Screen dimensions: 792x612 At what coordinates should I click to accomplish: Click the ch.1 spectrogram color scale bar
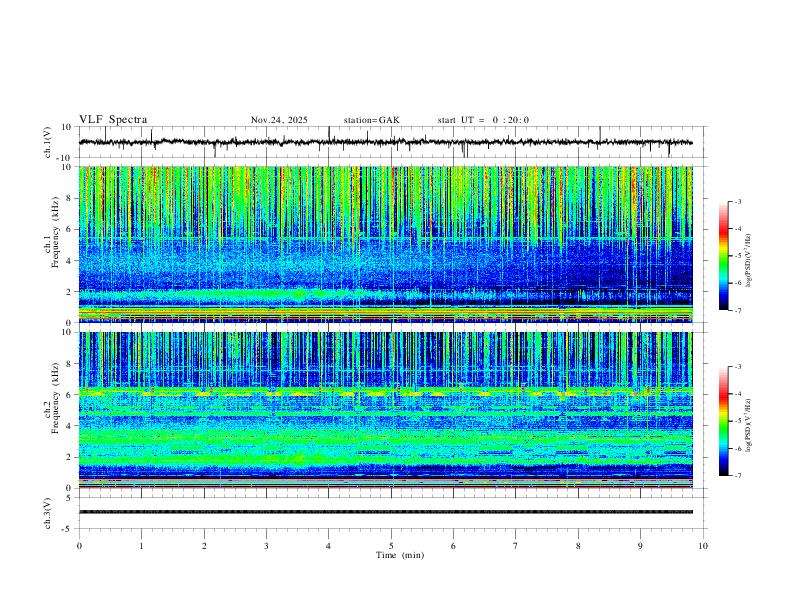[723, 256]
